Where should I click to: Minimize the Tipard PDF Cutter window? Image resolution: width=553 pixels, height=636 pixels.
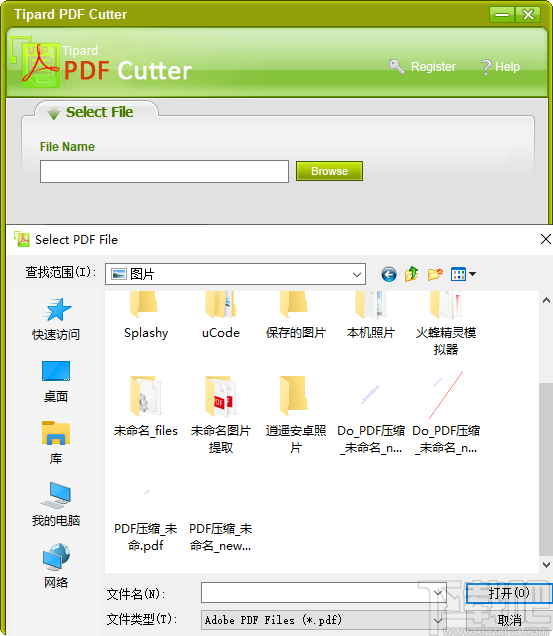(x=502, y=15)
